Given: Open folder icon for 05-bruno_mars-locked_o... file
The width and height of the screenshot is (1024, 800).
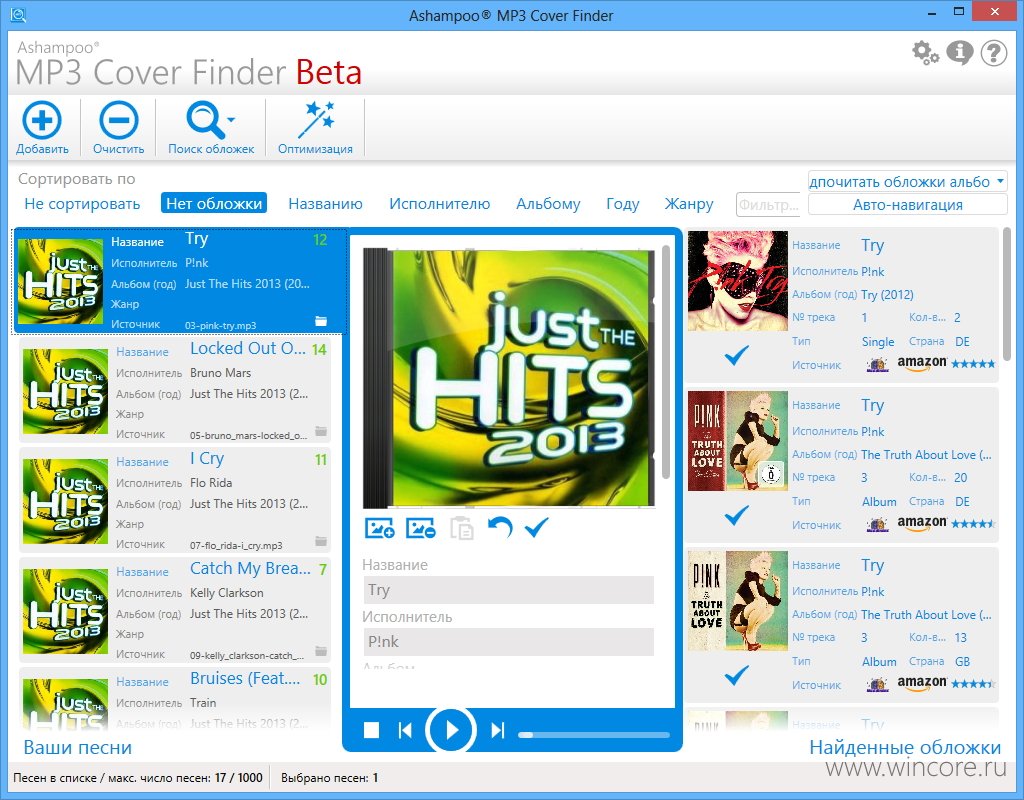Looking at the screenshot, I should point(321,430).
